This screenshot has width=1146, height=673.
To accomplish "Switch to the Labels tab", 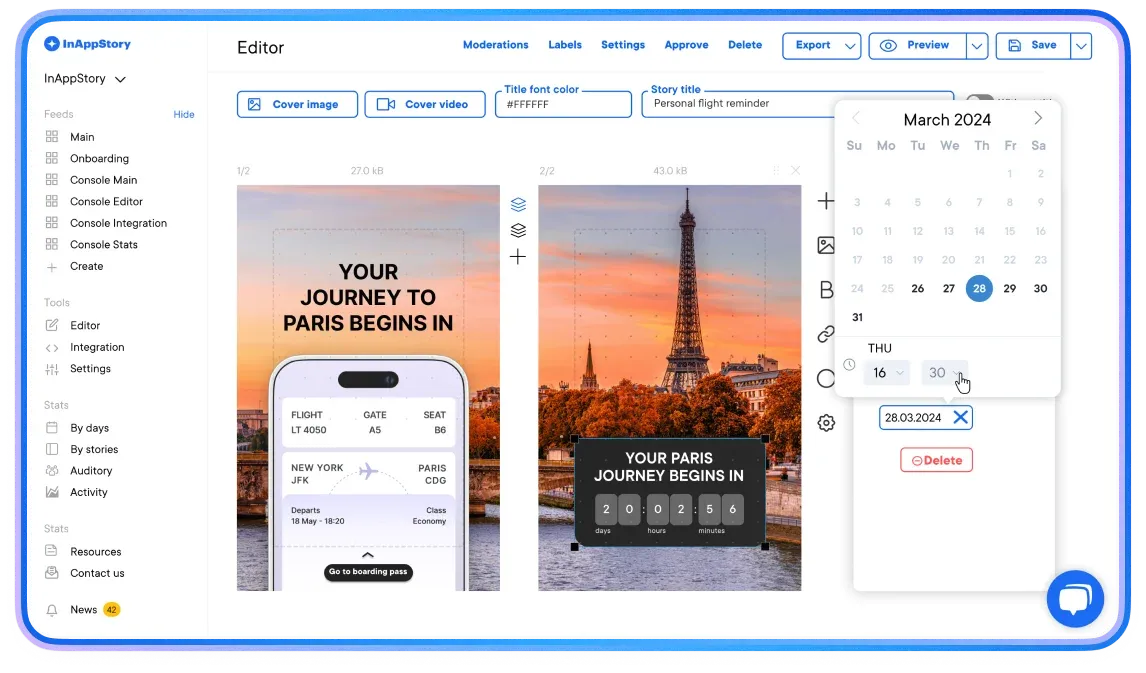I will 564,45.
